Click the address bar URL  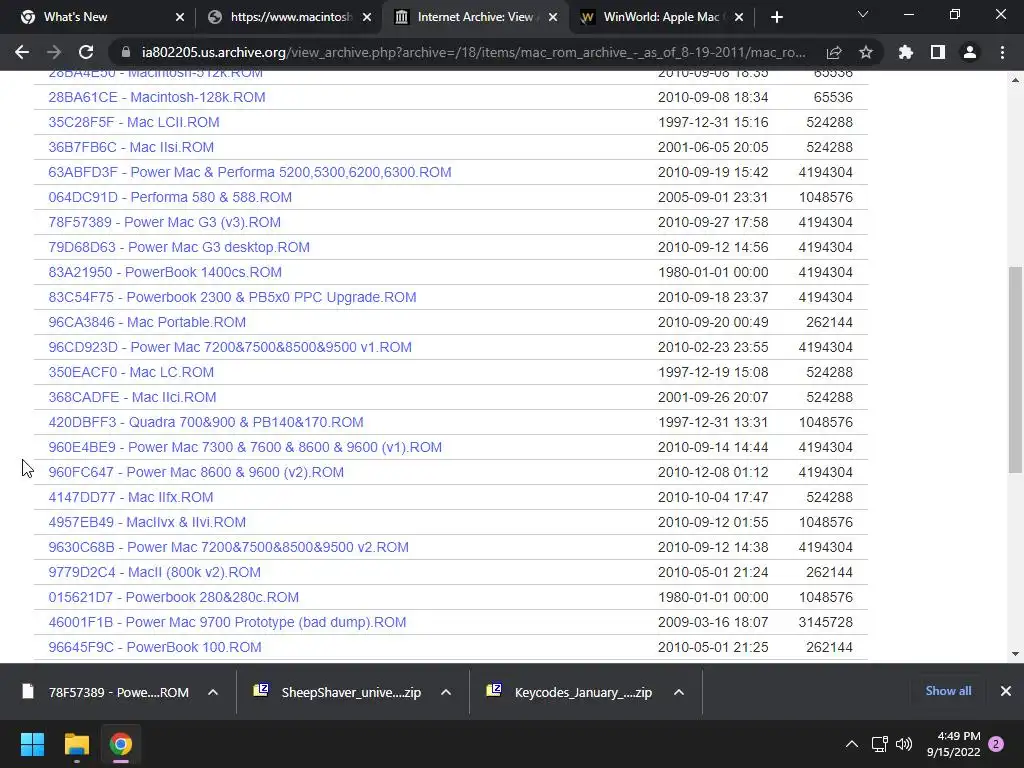pos(473,52)
